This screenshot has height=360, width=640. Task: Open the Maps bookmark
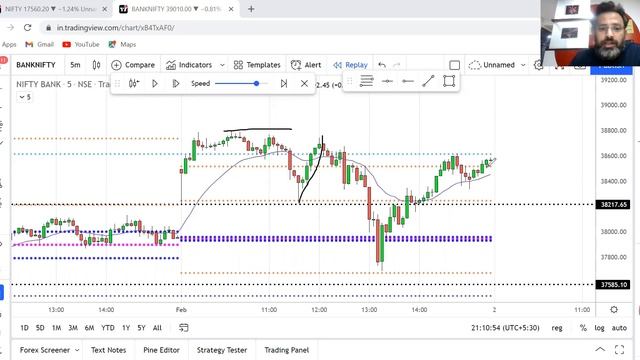(122, 44)
